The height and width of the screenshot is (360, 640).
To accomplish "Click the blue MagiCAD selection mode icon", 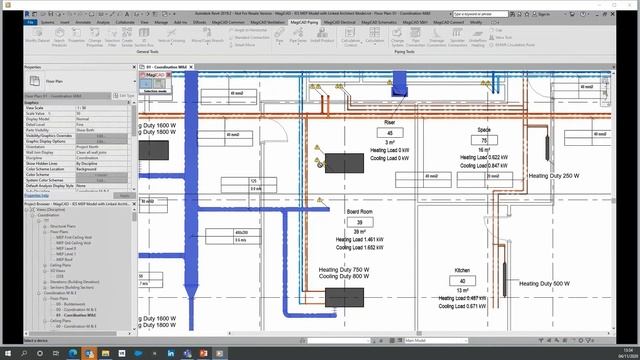I will click(145, 84).
